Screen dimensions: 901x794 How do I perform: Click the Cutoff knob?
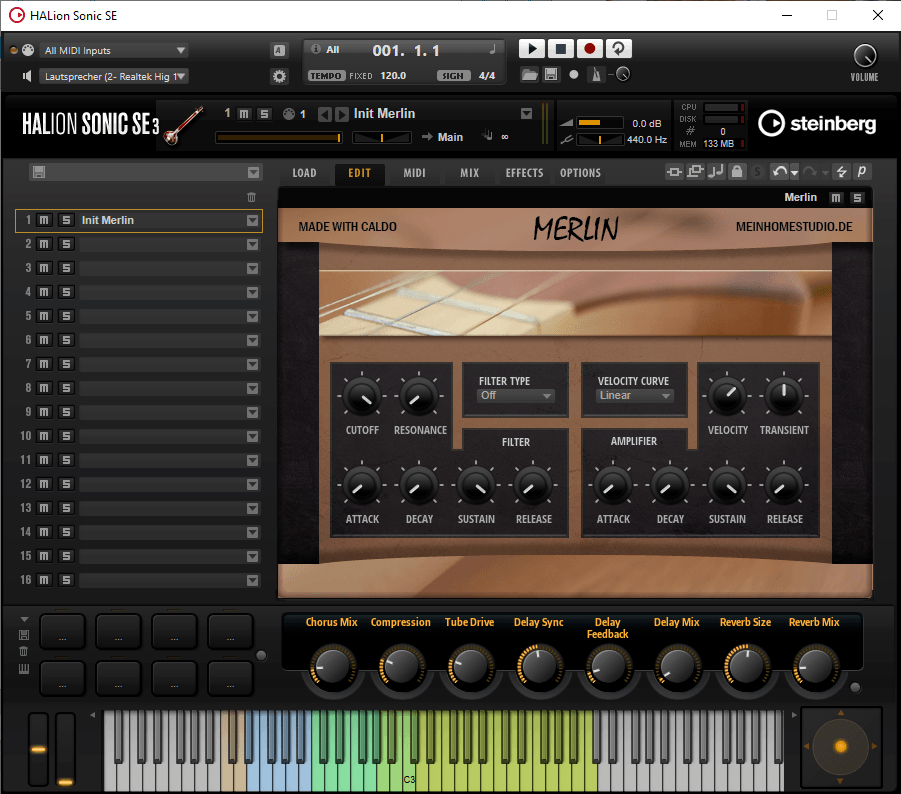tap(362, 397)
